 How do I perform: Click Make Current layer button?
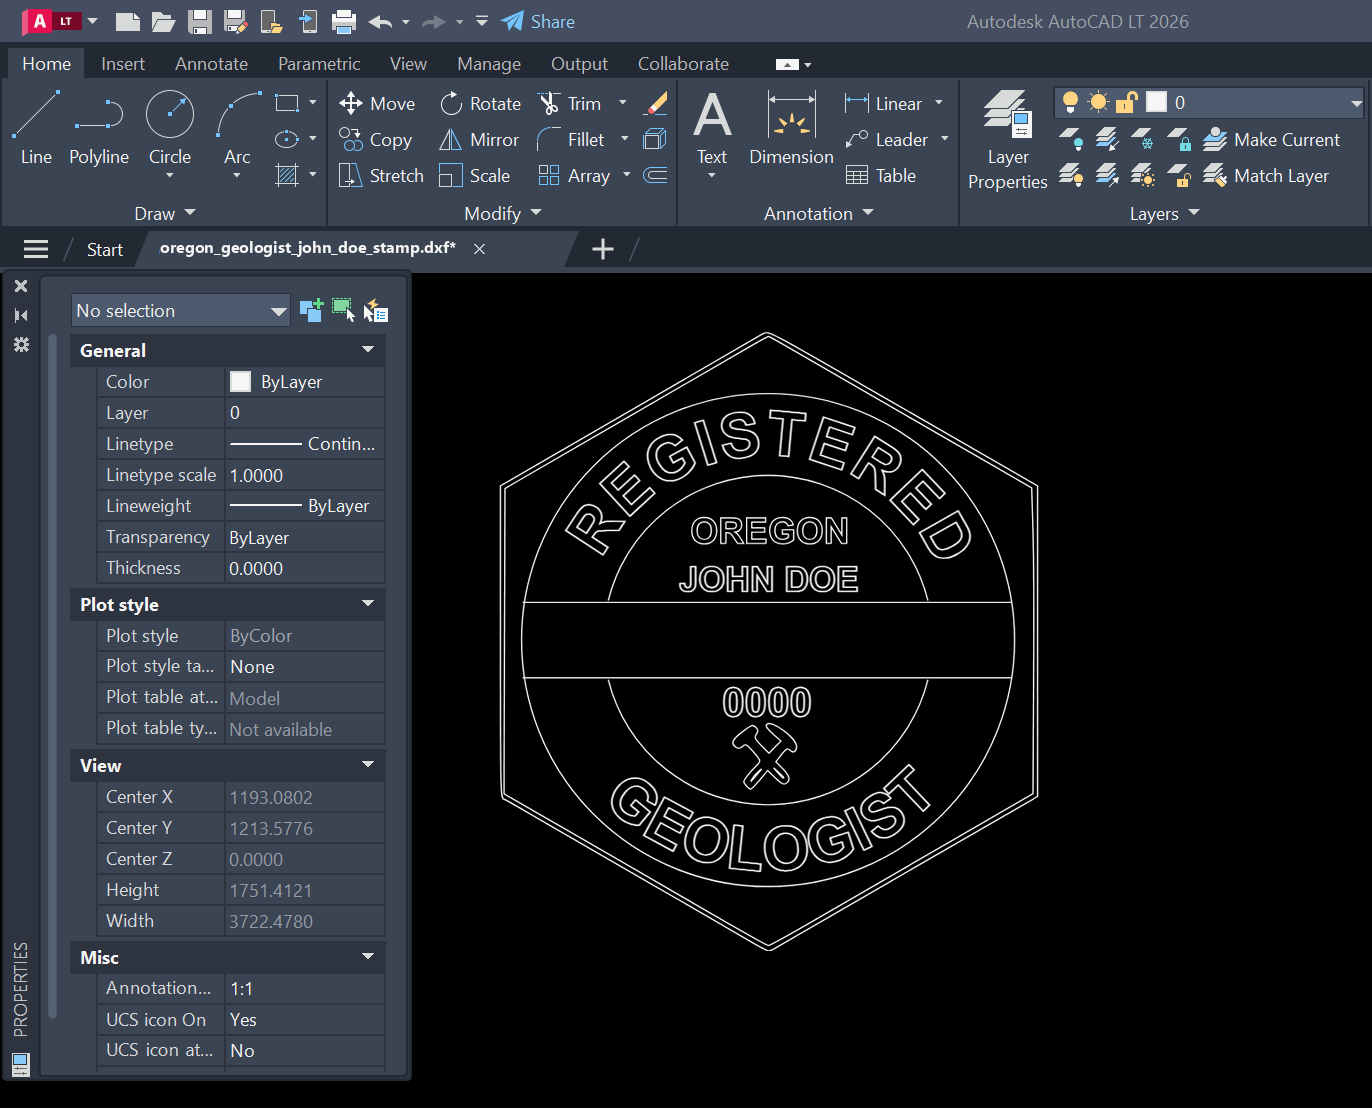click(x=1271, y=140)
